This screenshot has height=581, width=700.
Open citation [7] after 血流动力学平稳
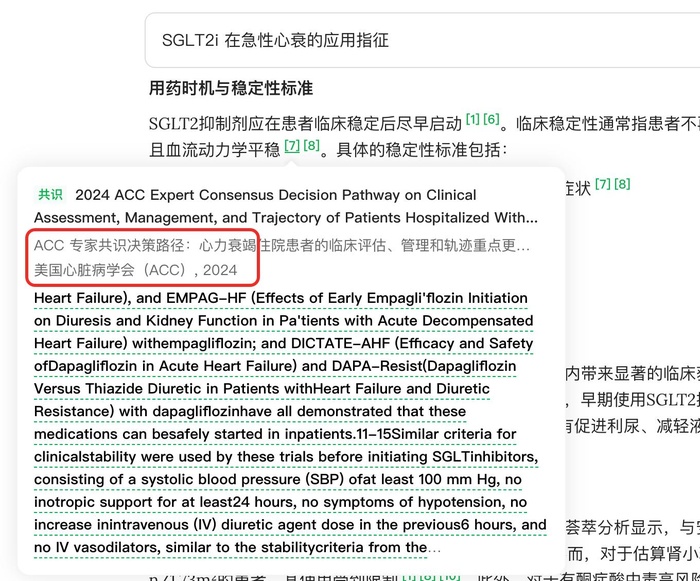tap(292, 146)
